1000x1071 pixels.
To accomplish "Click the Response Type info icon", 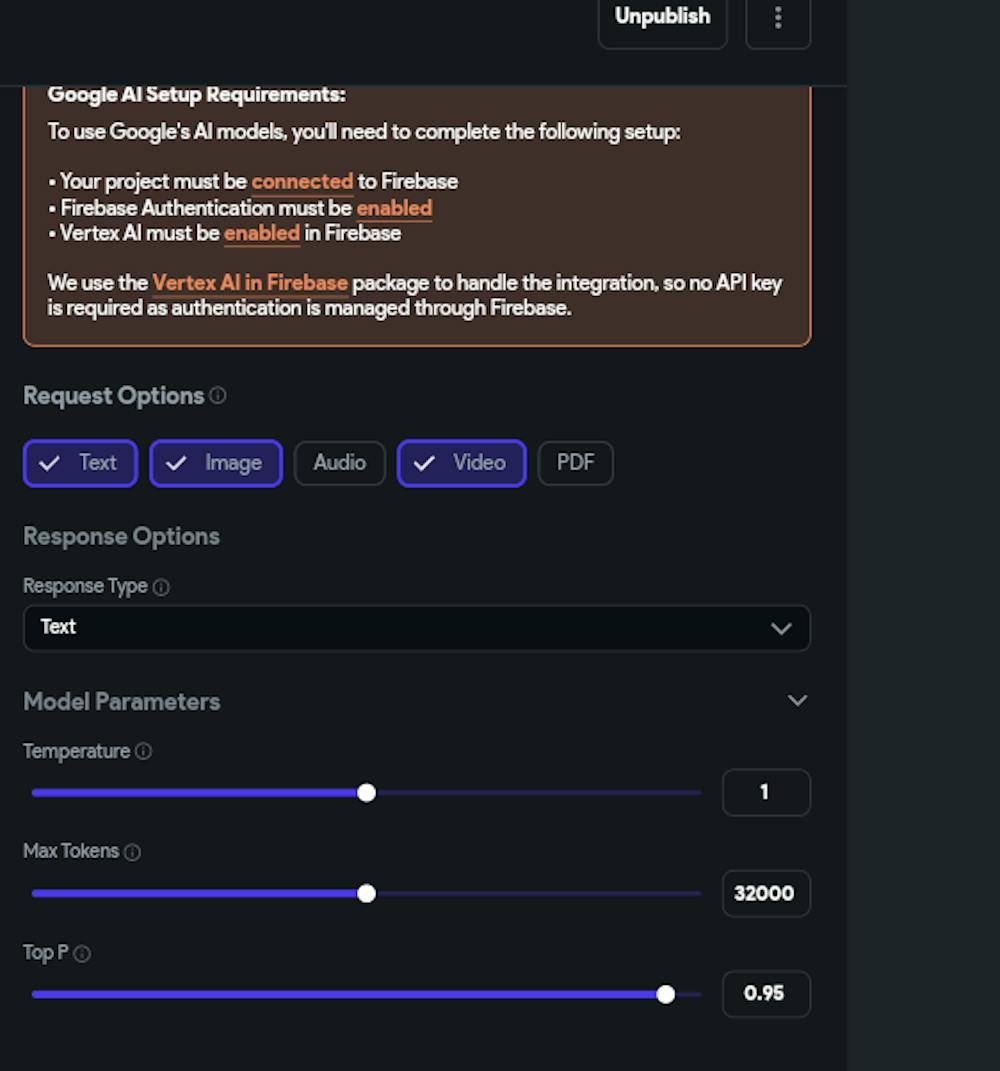I will coord(161,587).
